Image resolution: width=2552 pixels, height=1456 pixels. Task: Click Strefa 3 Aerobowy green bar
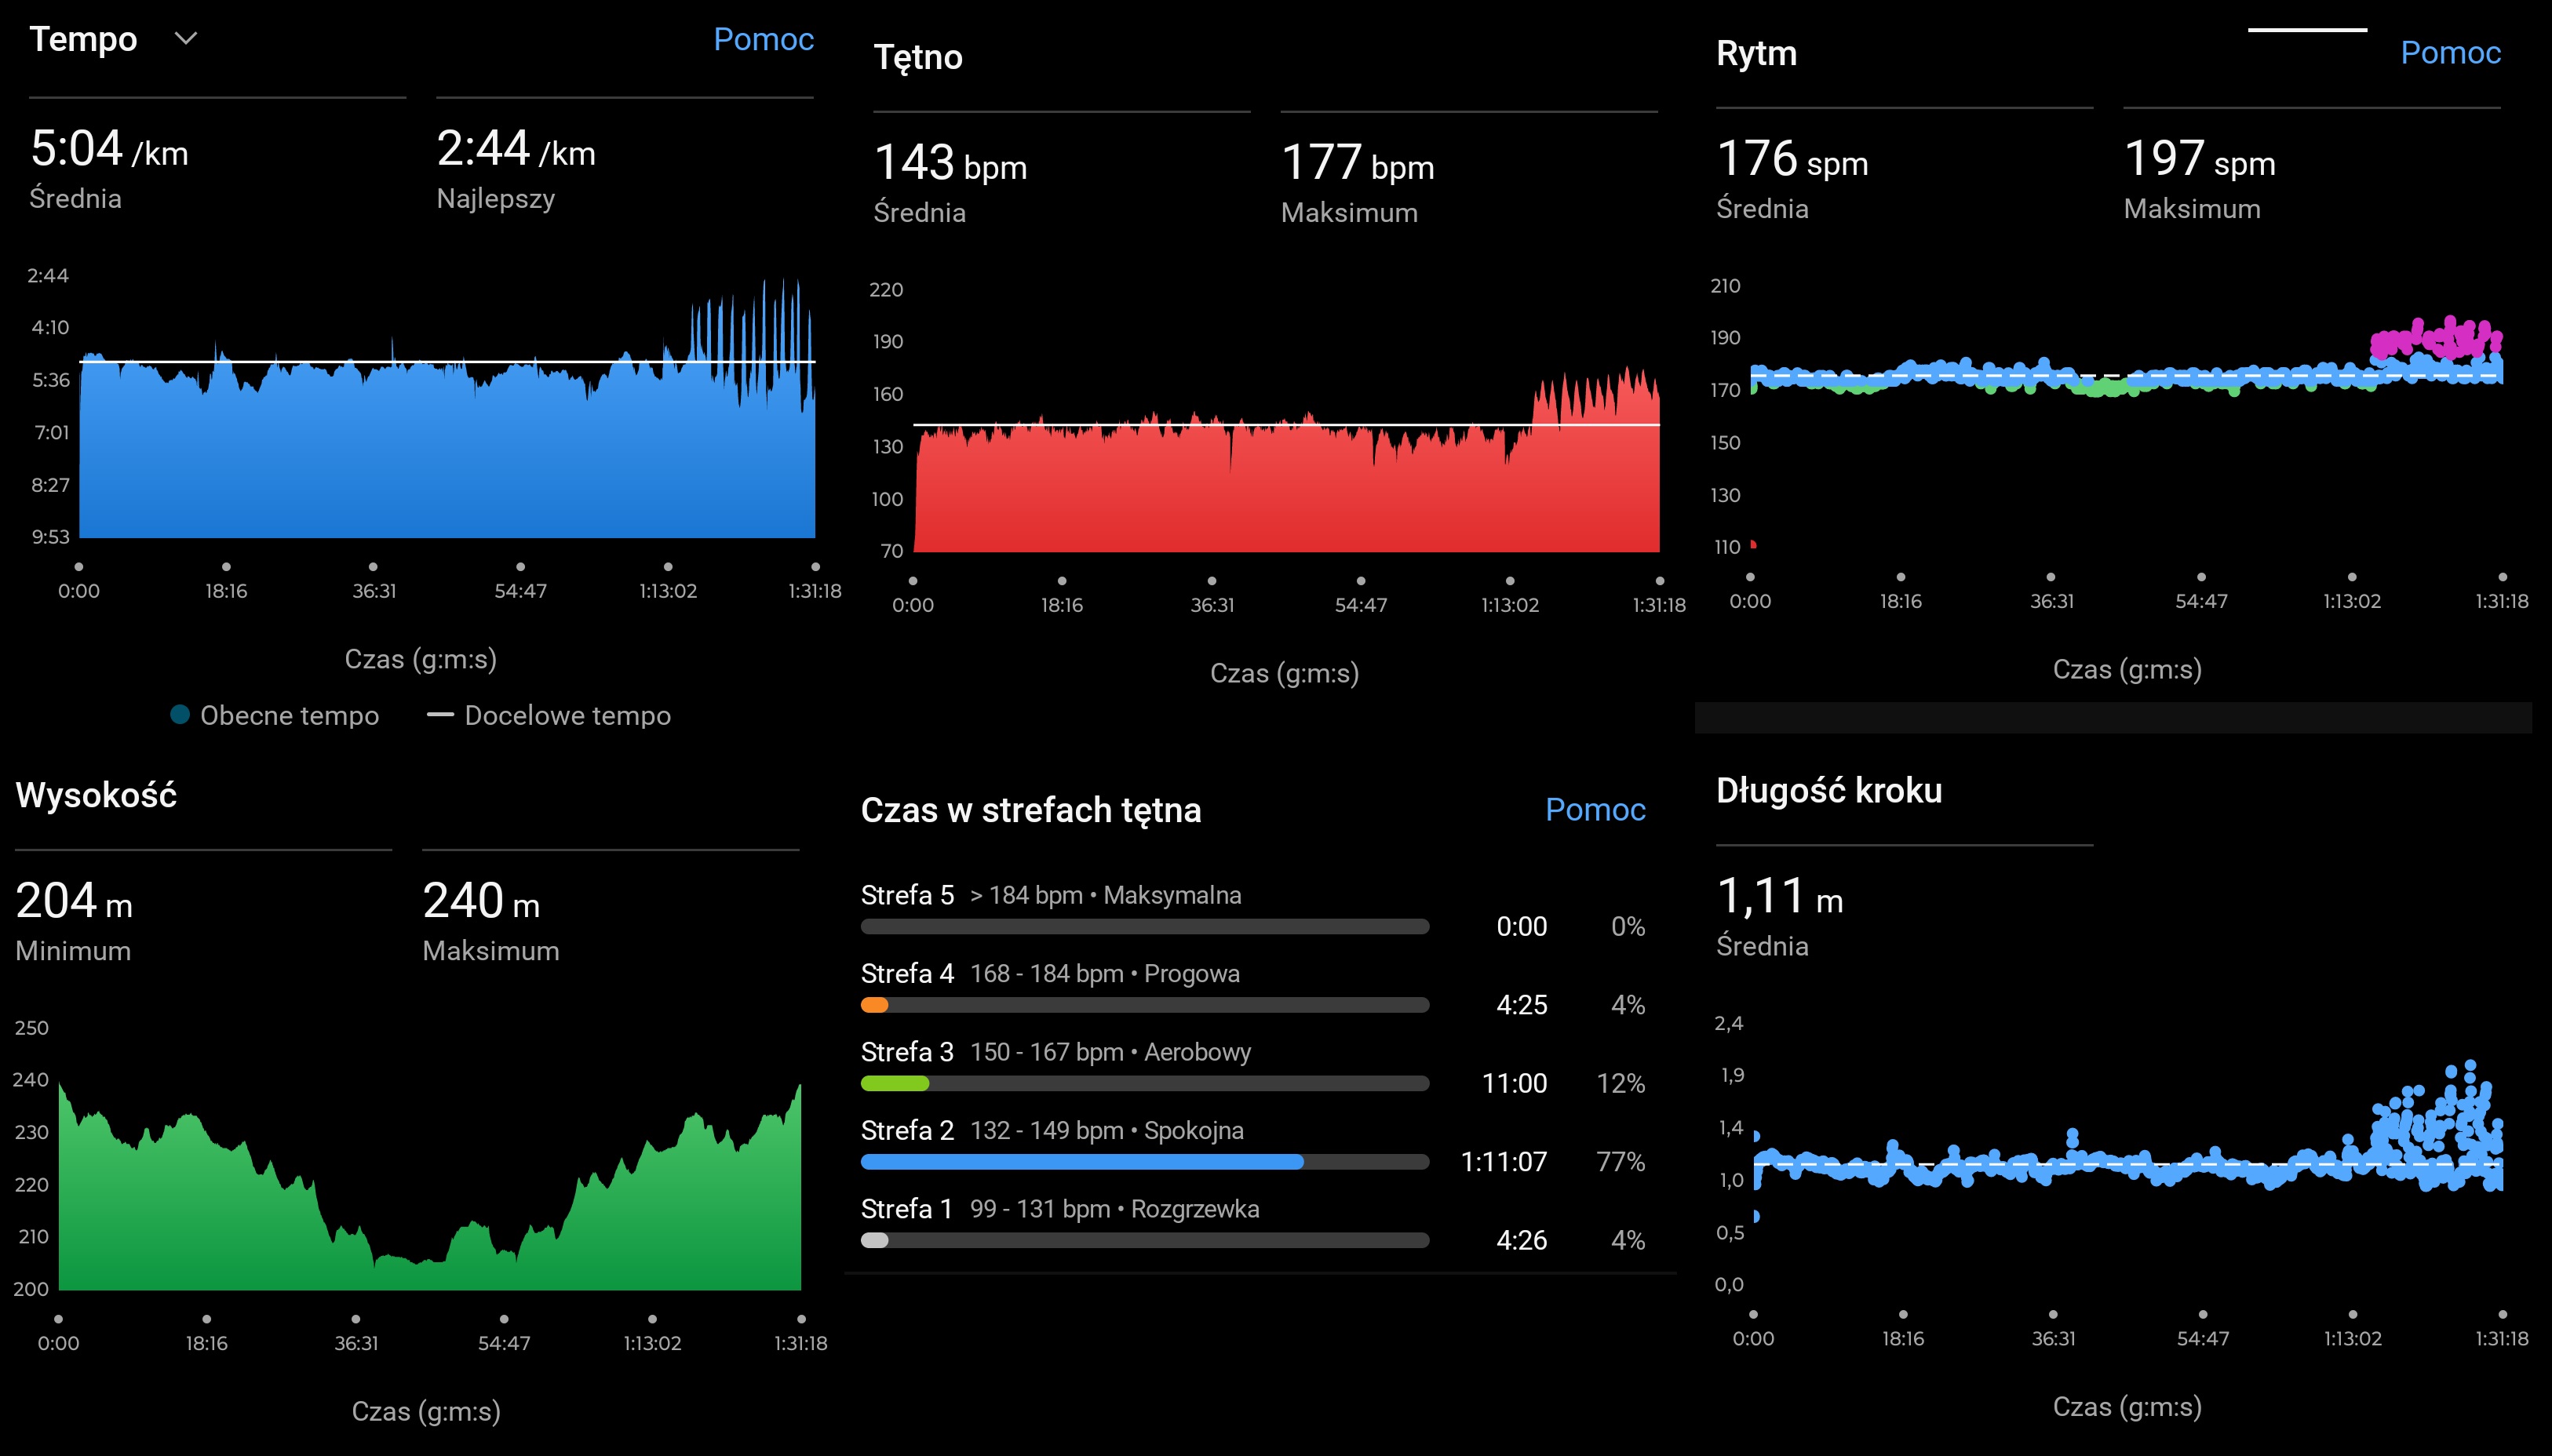pos(895,1083)
